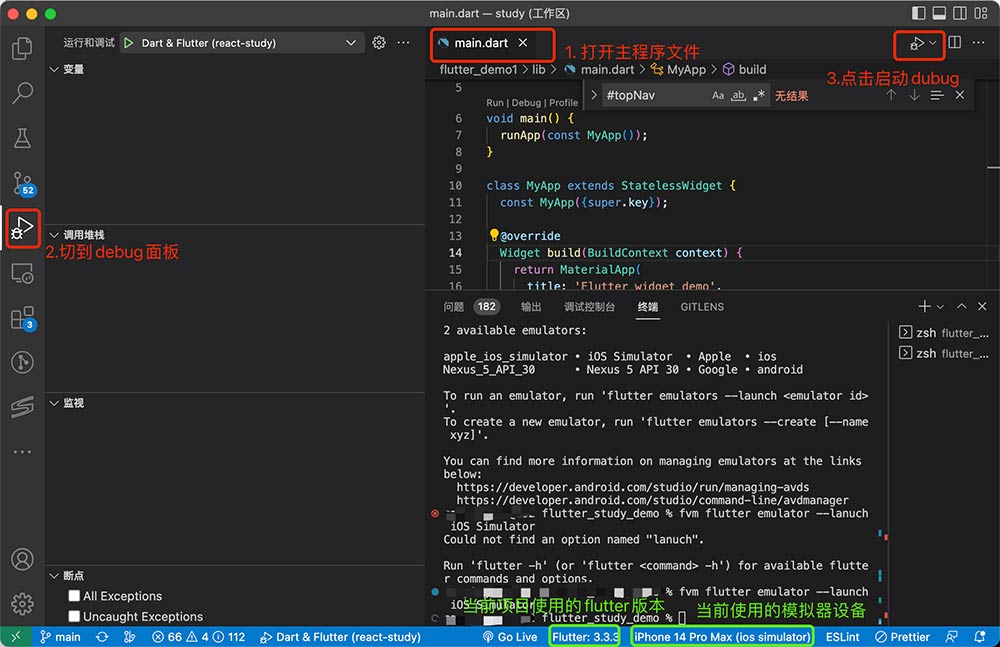Switch to the 调试控制台 panel tab
Image resolution: width=1000 pixels, height=647 pixels.
589,307
